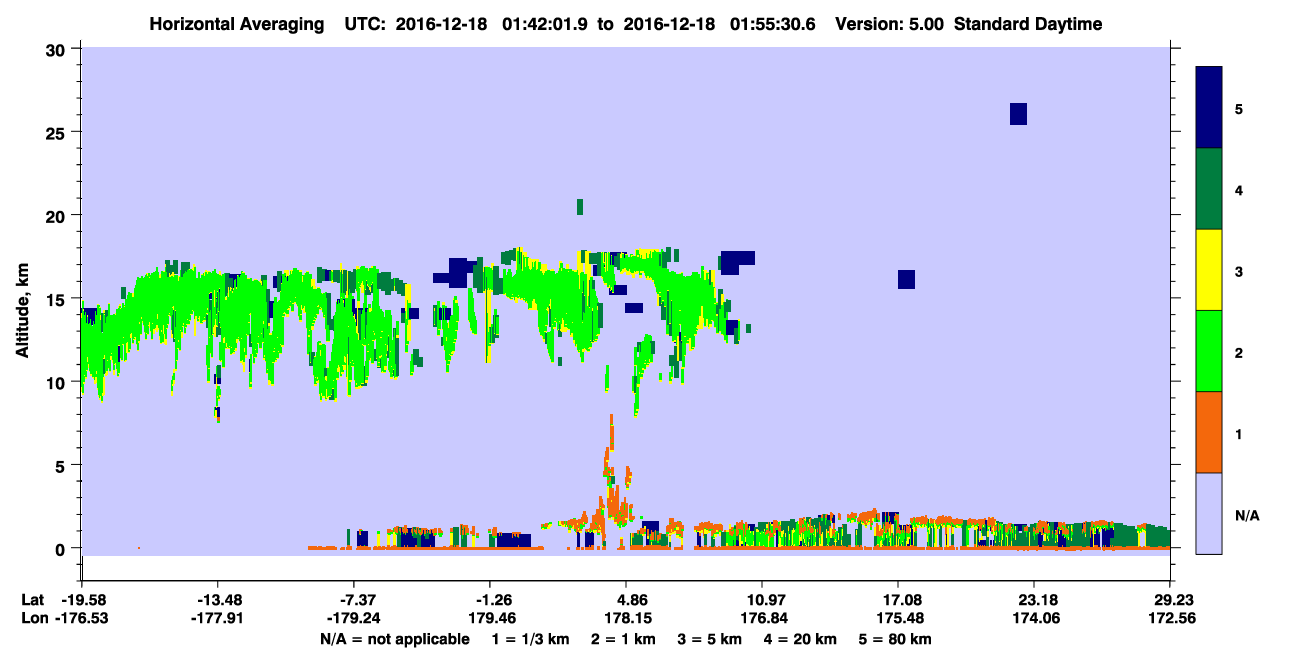Click the bright green level 2 color swatch

(1209, 351)
